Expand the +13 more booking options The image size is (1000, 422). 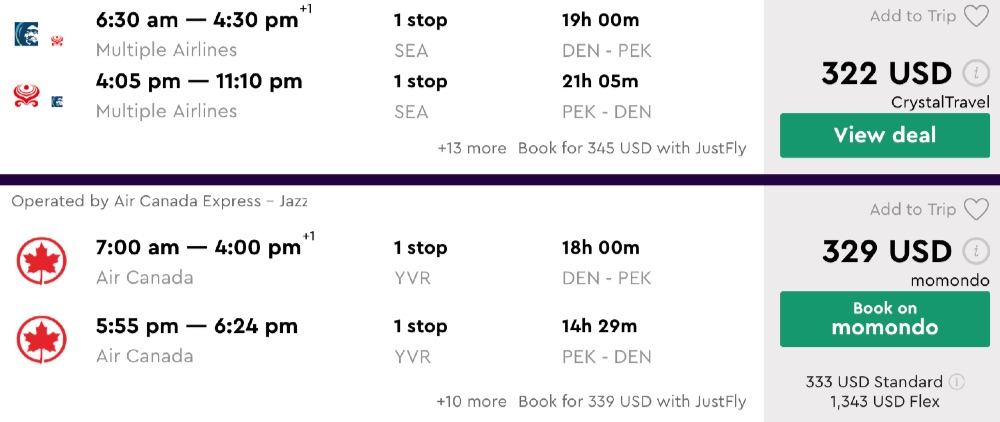471,148
